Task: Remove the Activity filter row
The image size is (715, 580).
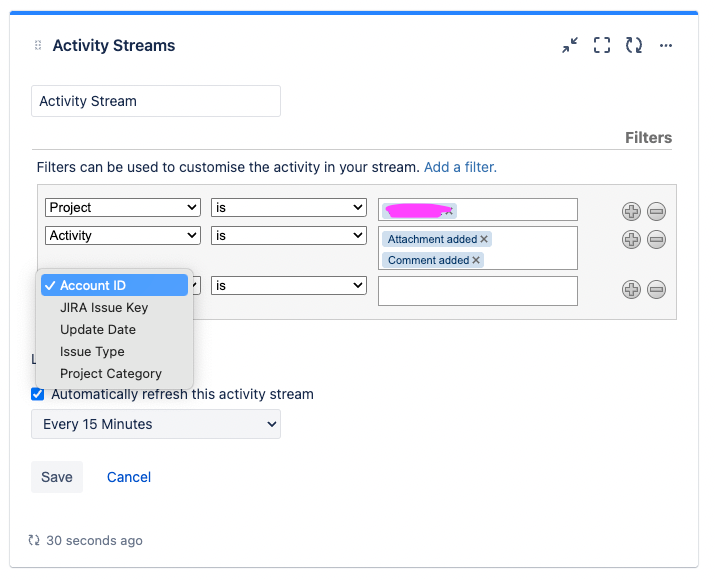Action: point(657,239)
